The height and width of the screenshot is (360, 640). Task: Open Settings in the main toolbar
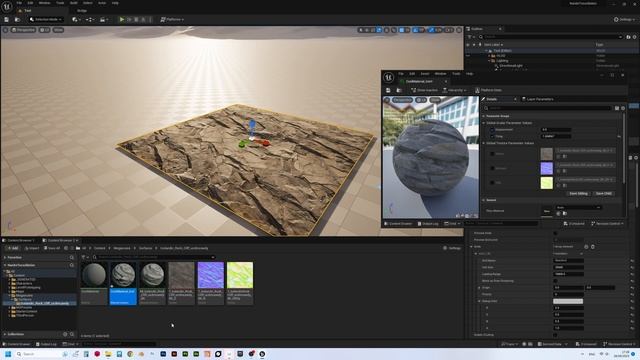pyautogui.click(x=624, y=19)
